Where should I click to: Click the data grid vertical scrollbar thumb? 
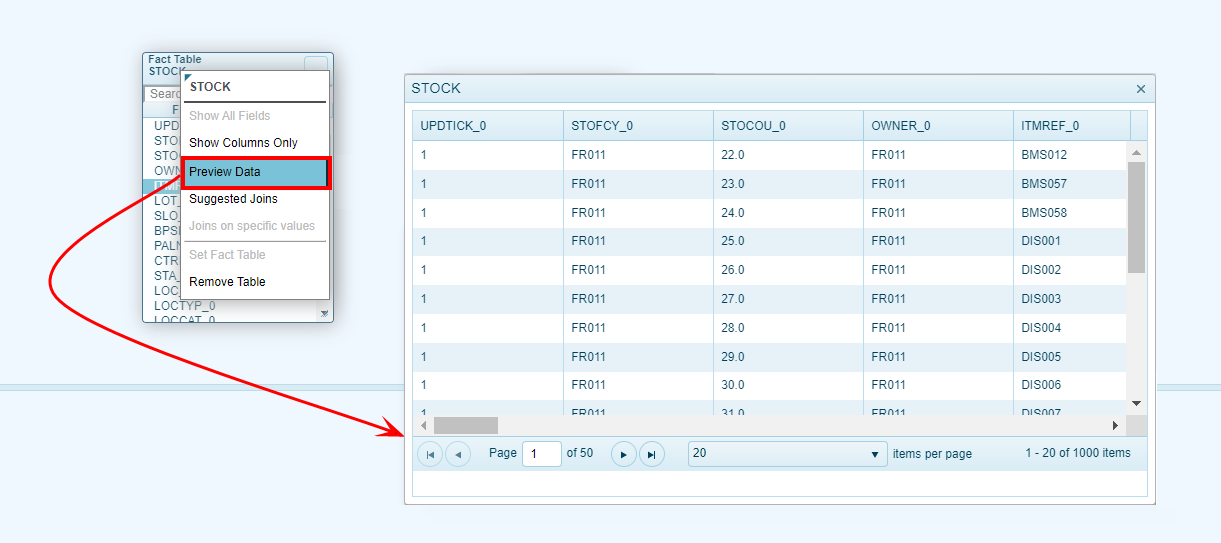pos(1136,217)
